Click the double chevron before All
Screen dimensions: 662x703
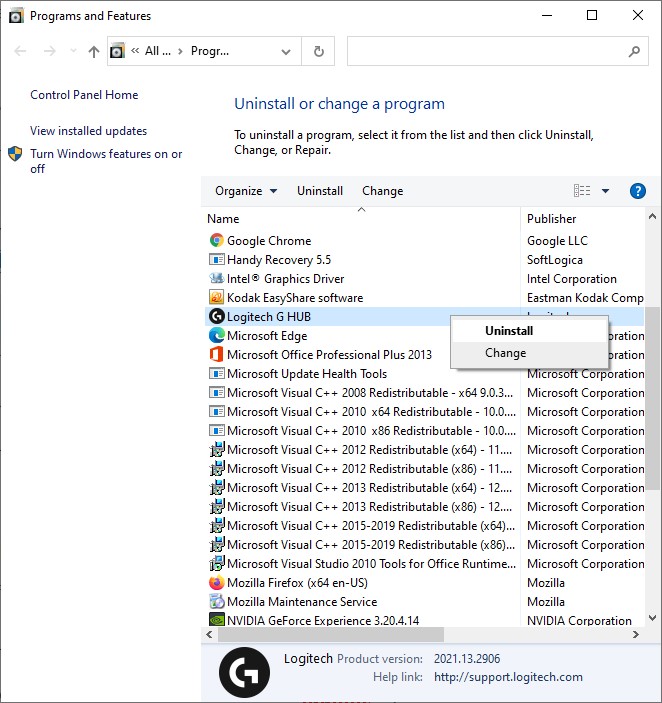[135, 51]
